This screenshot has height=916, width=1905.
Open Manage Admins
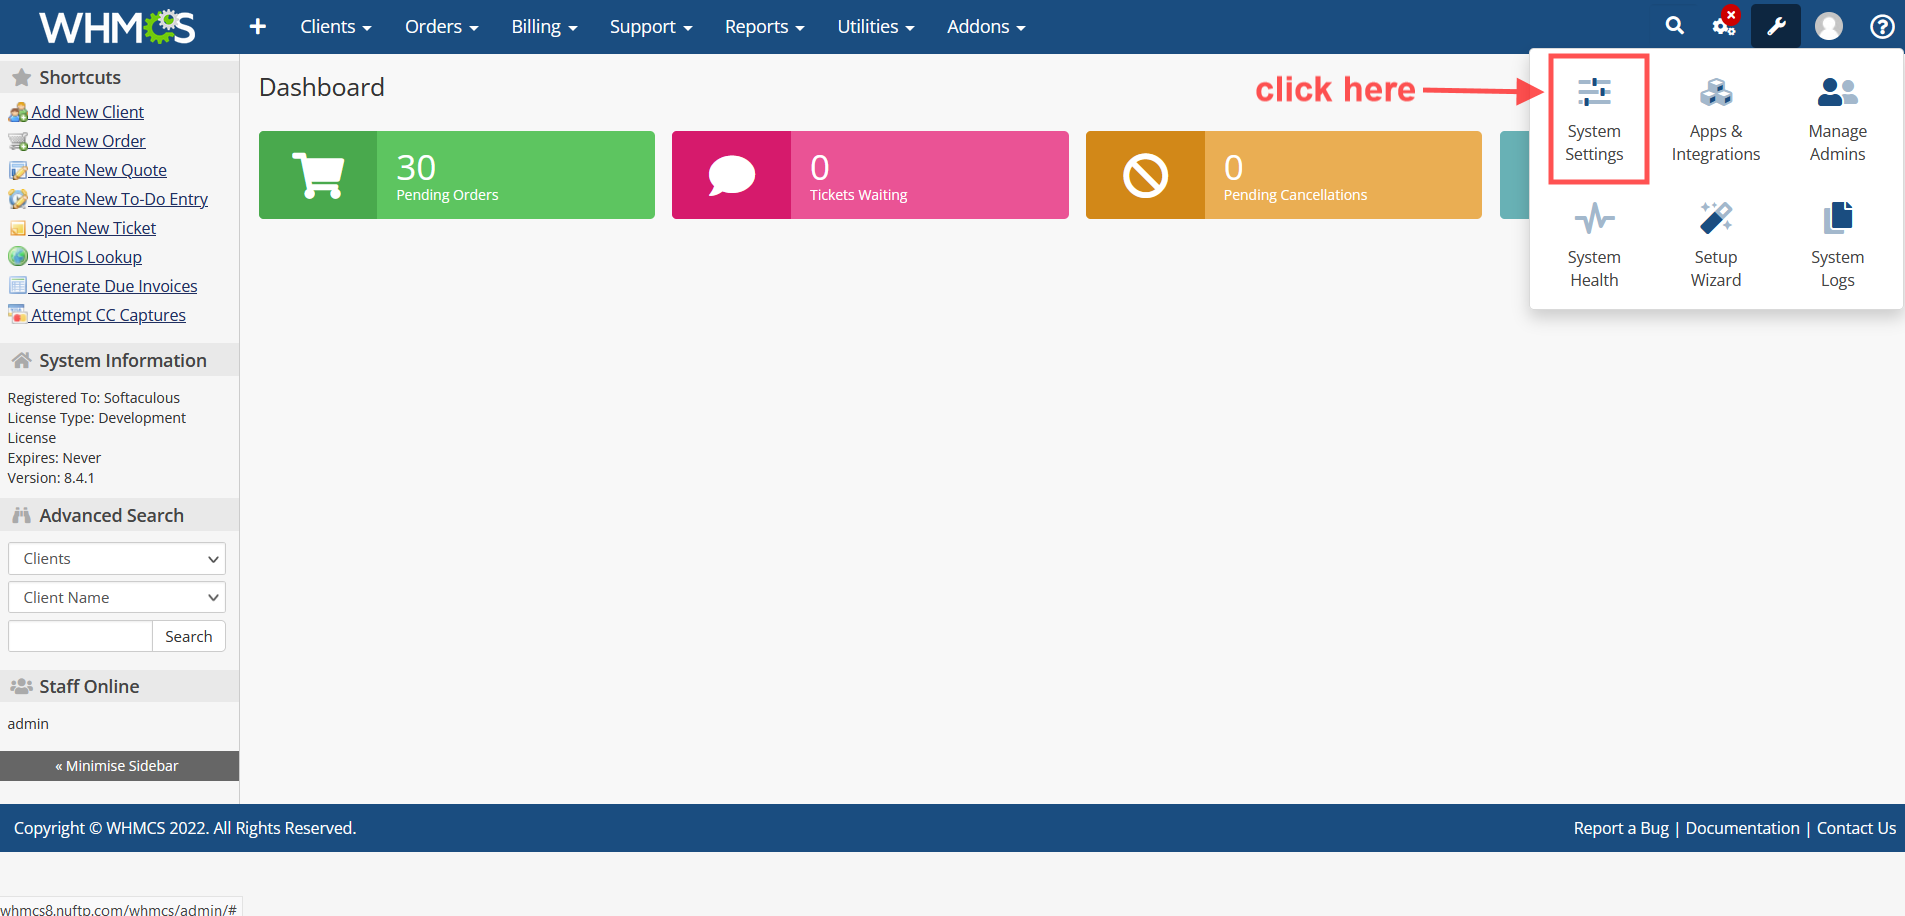1836,120
